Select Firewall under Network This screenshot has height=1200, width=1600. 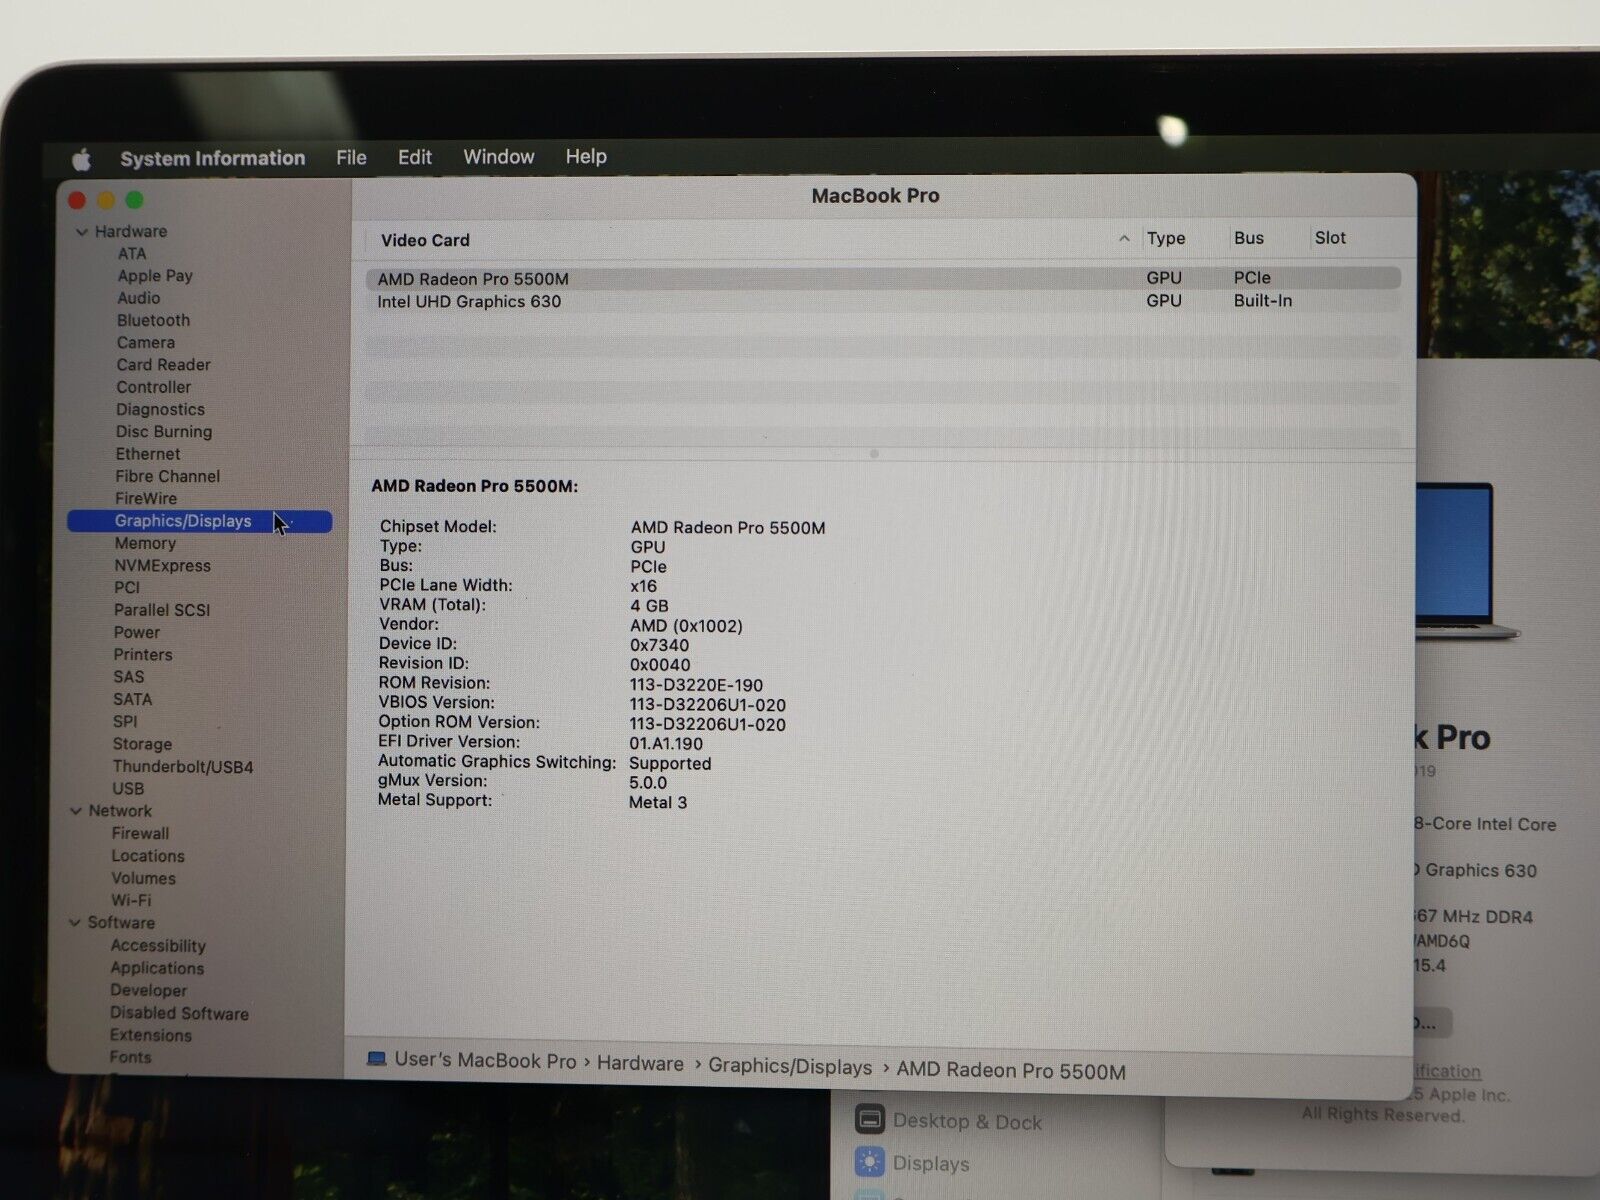click(140, 834)
